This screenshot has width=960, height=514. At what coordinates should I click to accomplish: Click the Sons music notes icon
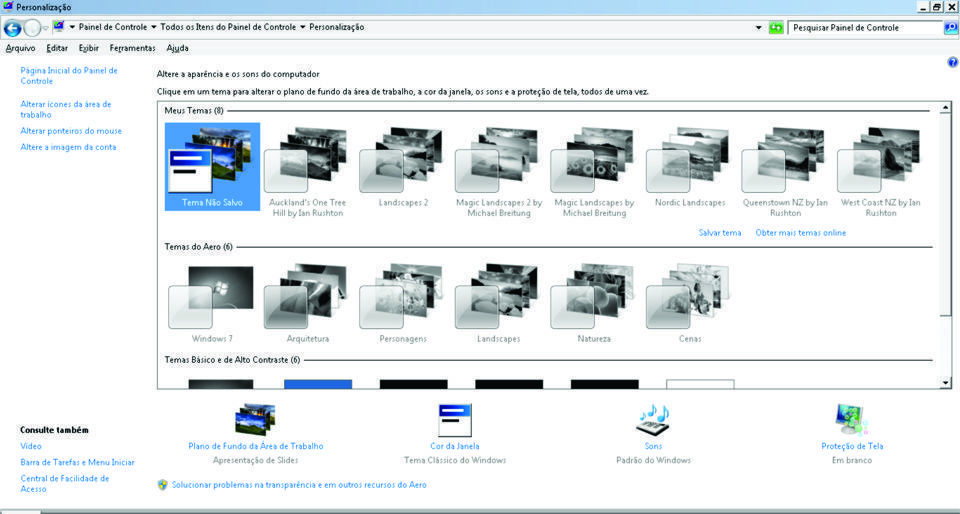[x=653, y=419]
